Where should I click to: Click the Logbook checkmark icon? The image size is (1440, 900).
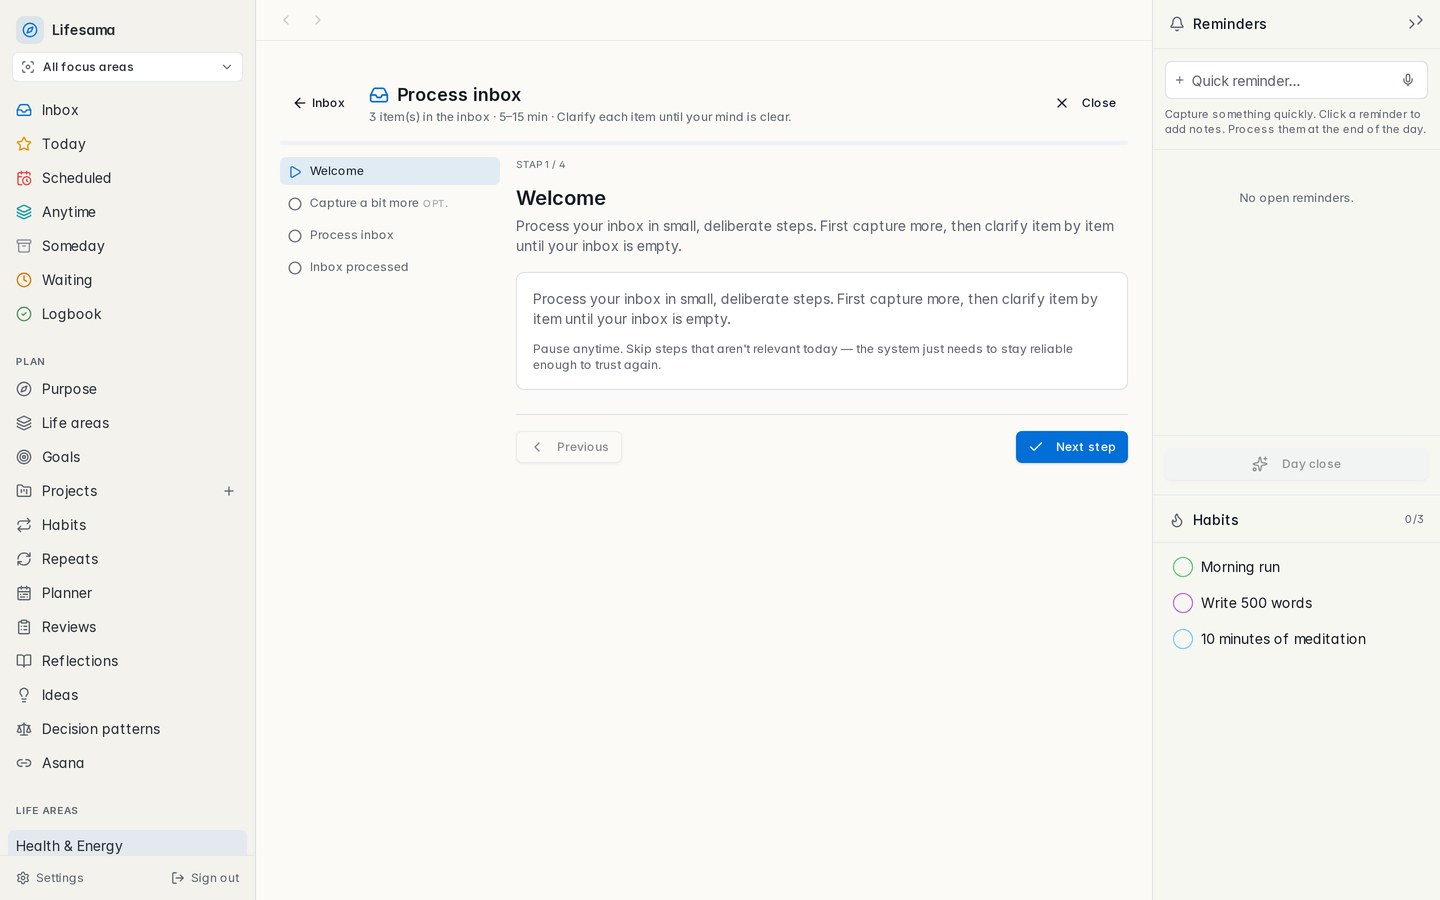click(x=24, y=314)
